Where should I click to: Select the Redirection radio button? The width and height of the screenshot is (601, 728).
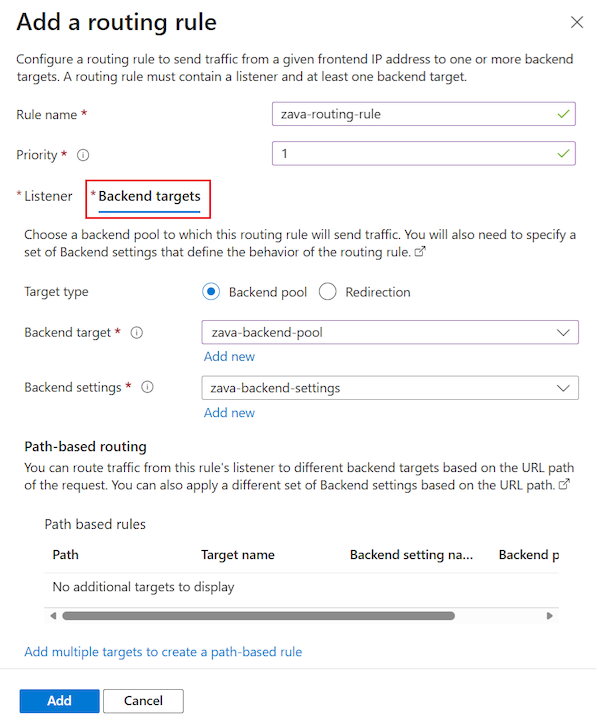(x=327, y=292)
